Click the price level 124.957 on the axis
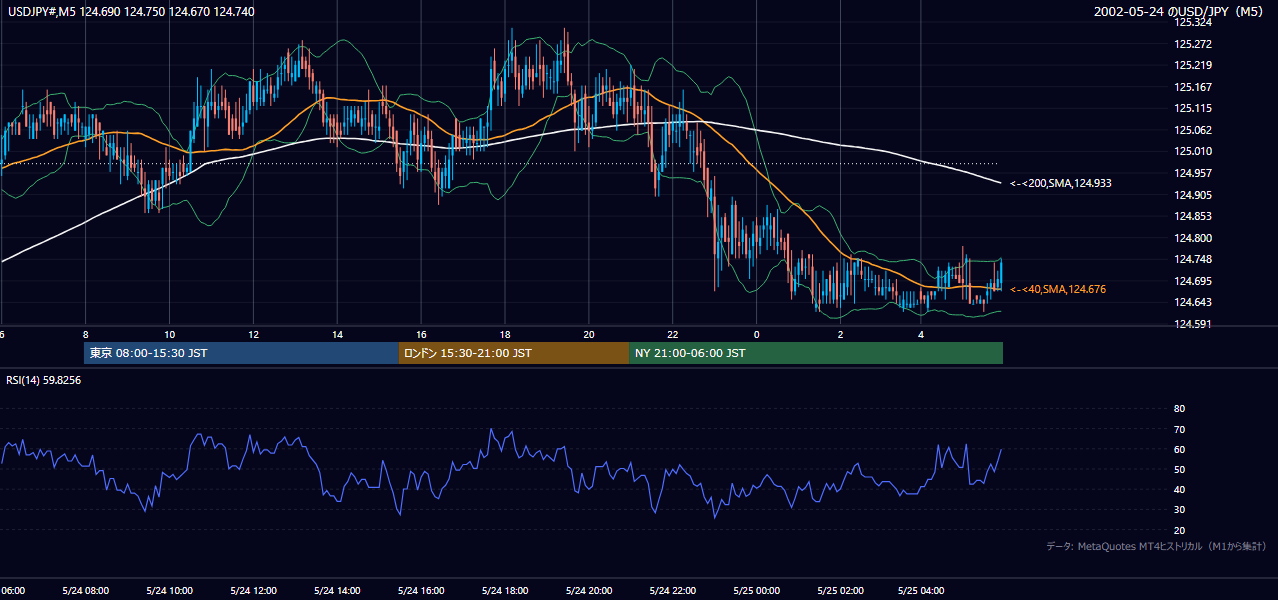This screenshot has width=1278, height=600. (1192, 173)
